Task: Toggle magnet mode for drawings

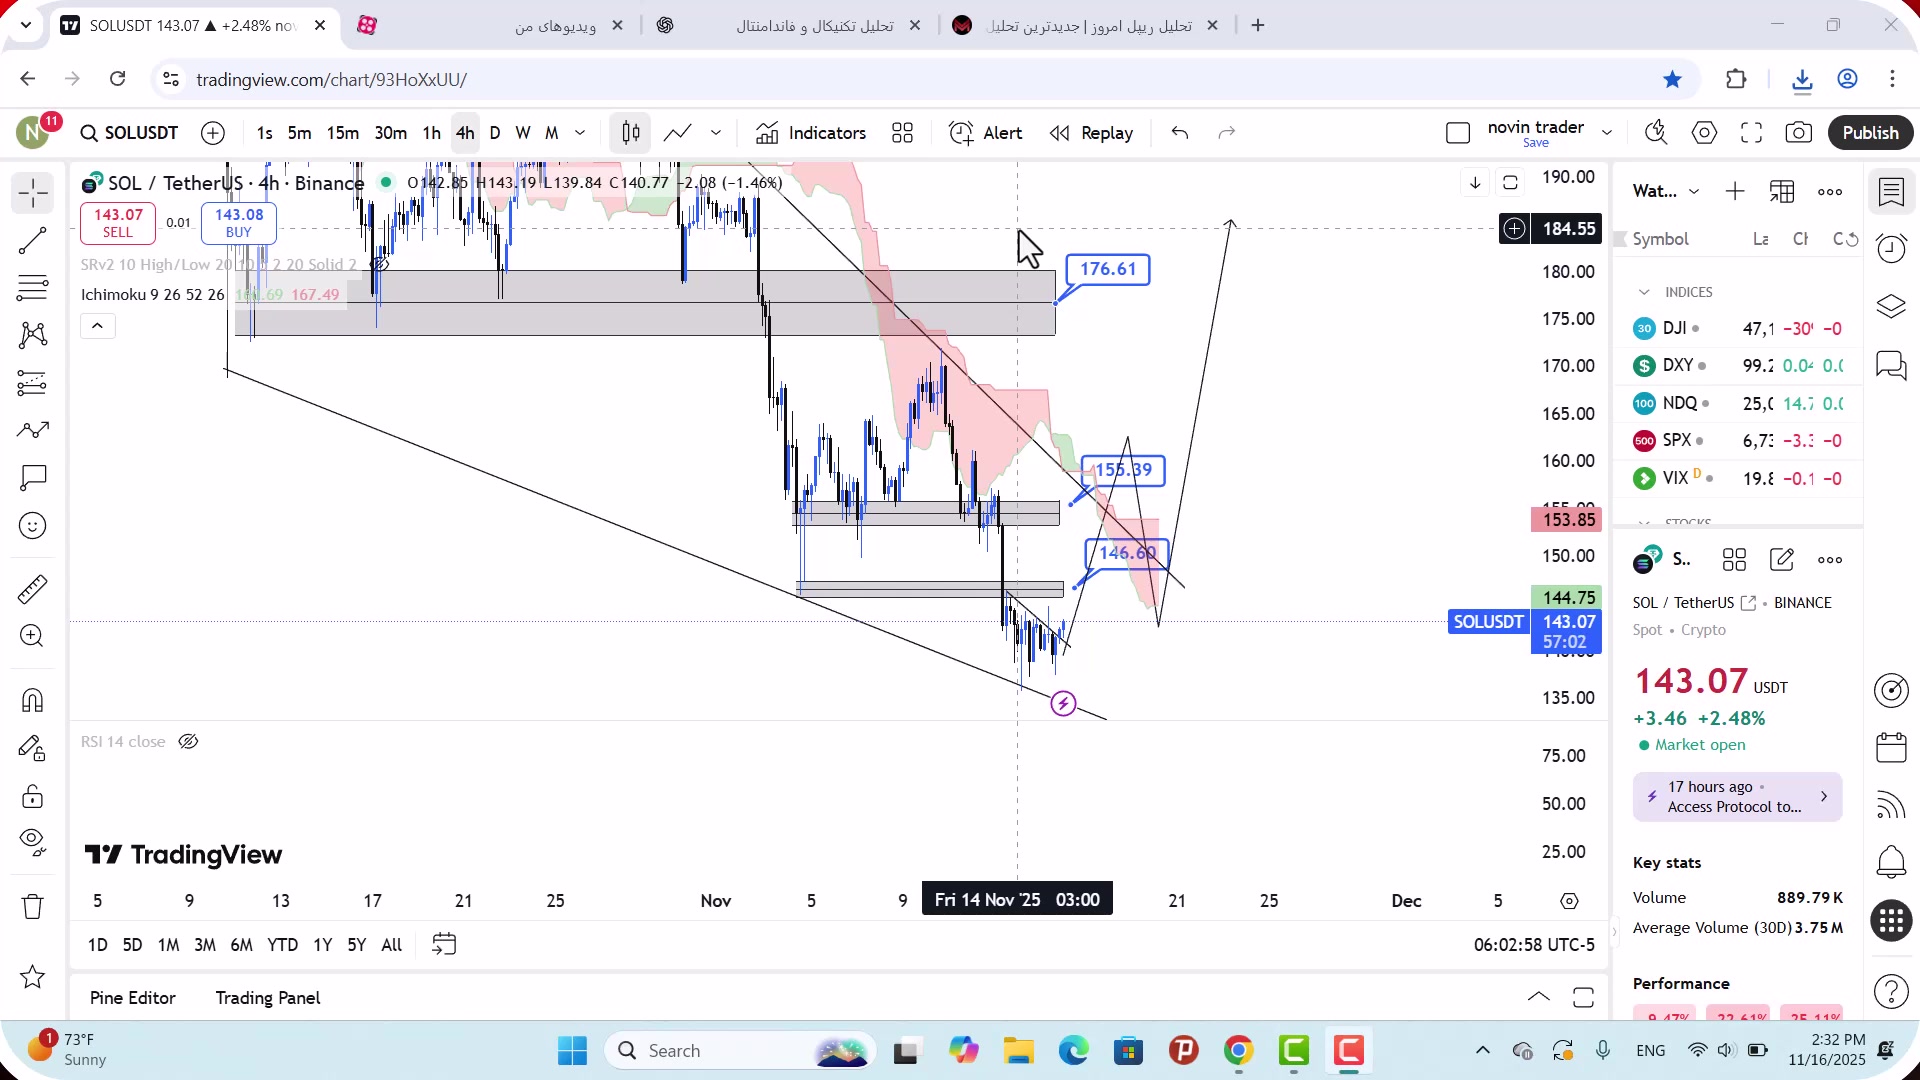Action: coord(33,700)
